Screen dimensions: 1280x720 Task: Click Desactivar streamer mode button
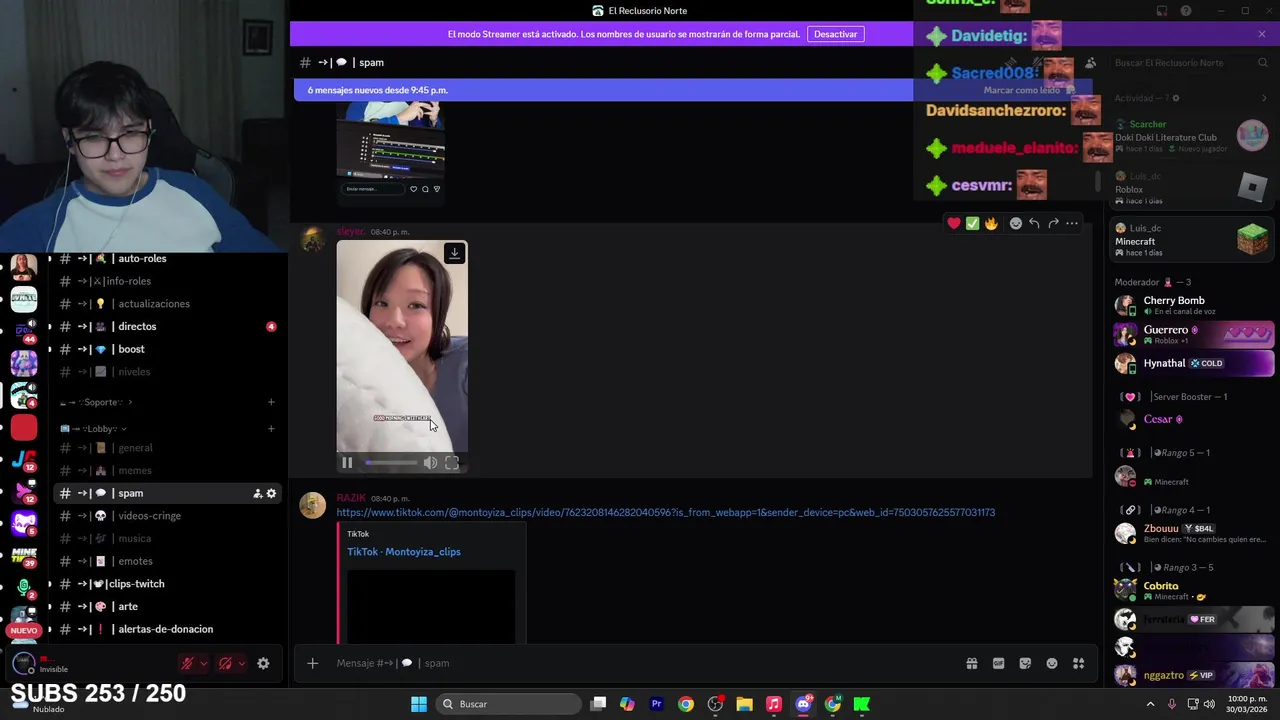[x=835, y=34]
